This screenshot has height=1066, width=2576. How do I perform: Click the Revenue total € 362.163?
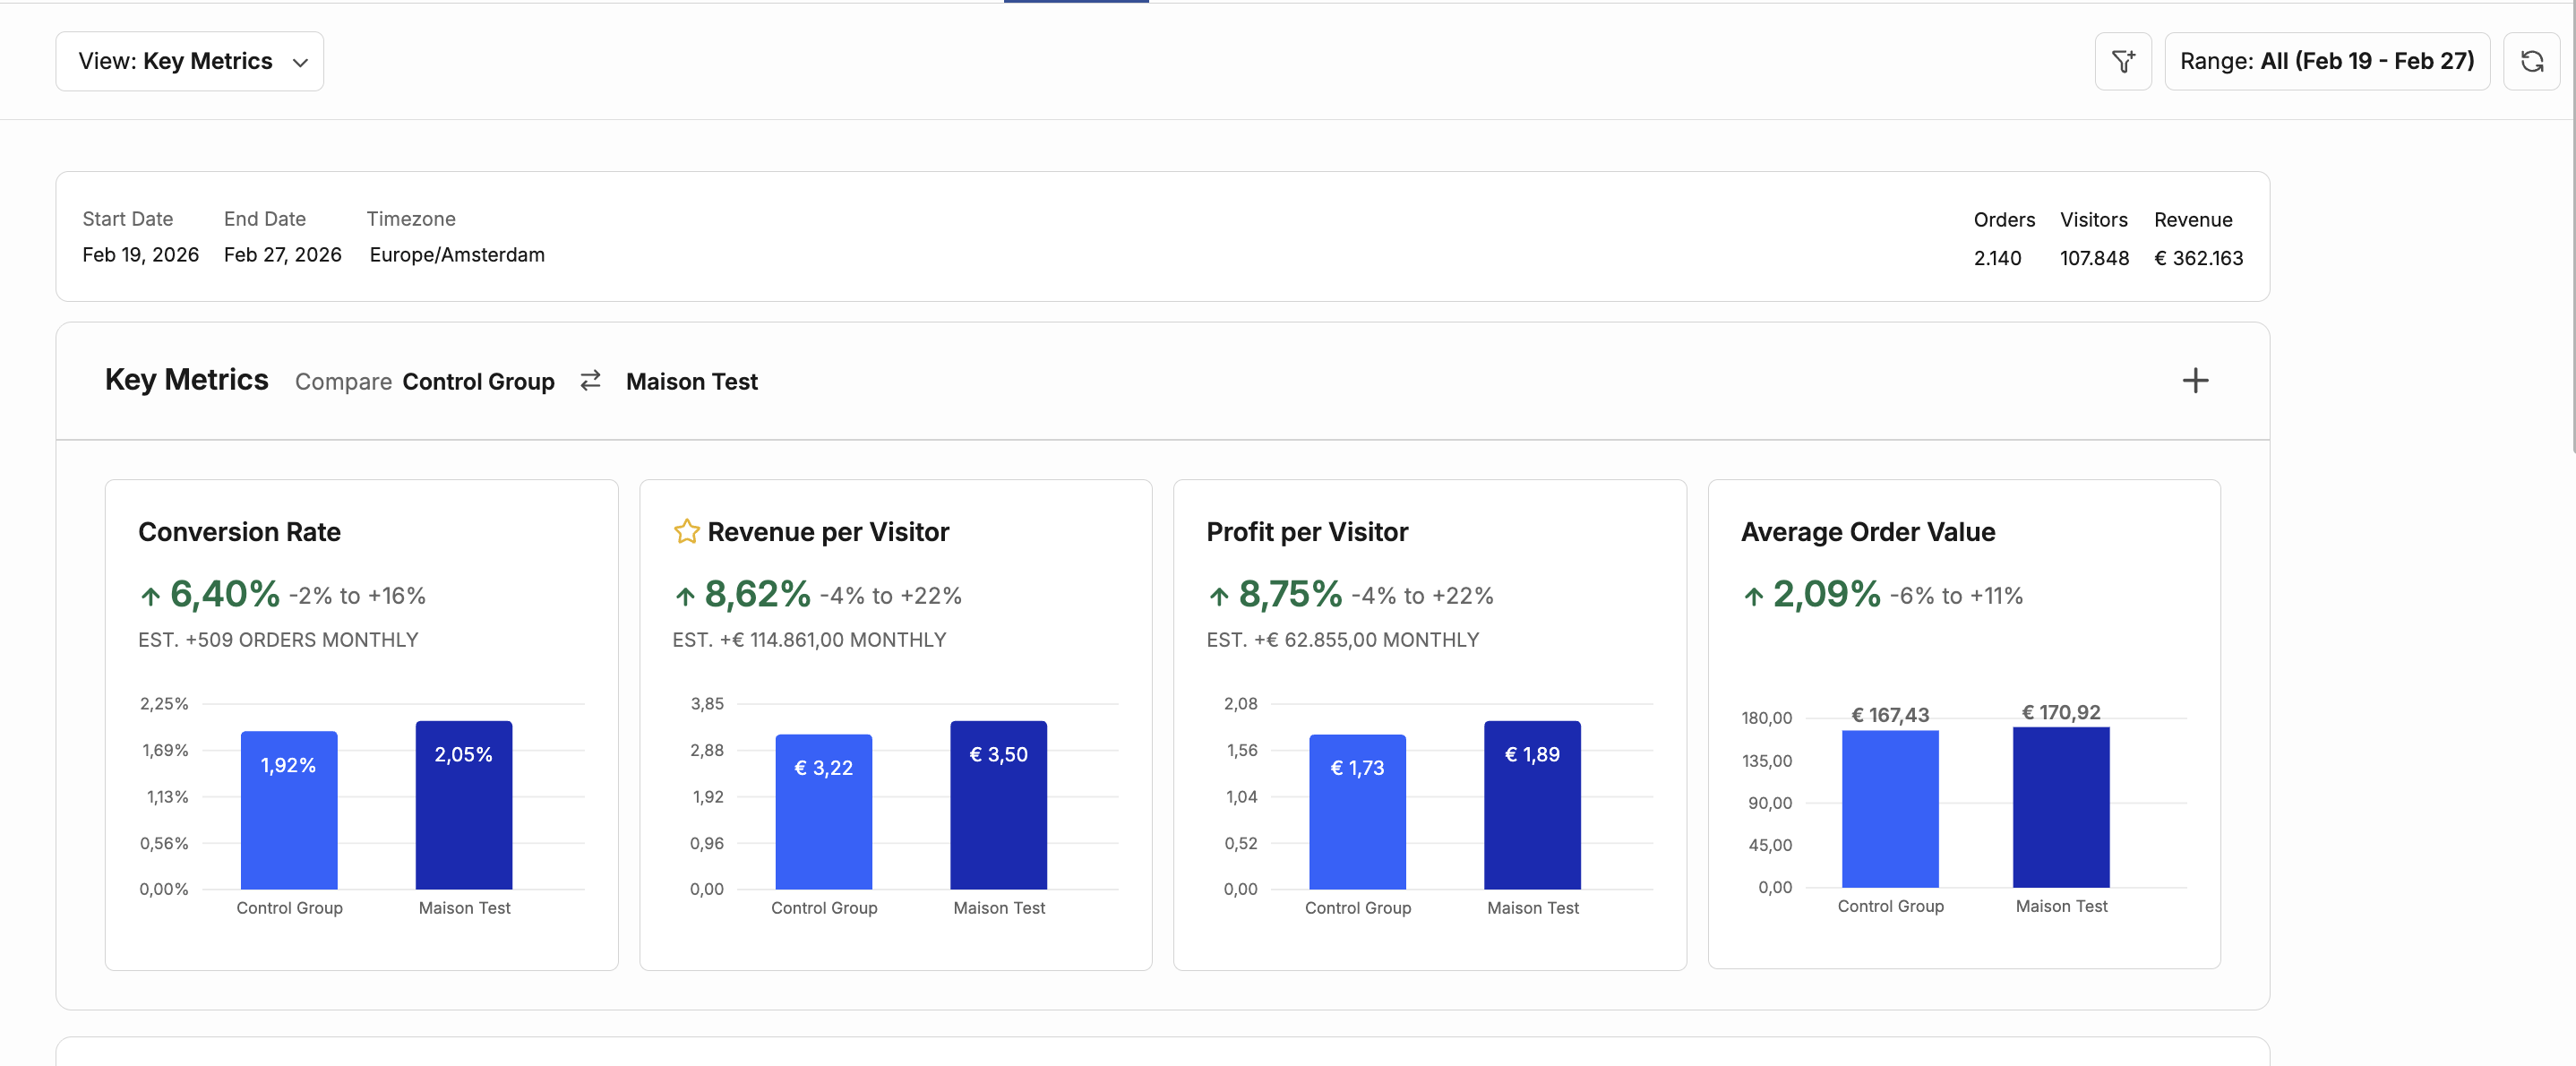(x=2198, y=258)
